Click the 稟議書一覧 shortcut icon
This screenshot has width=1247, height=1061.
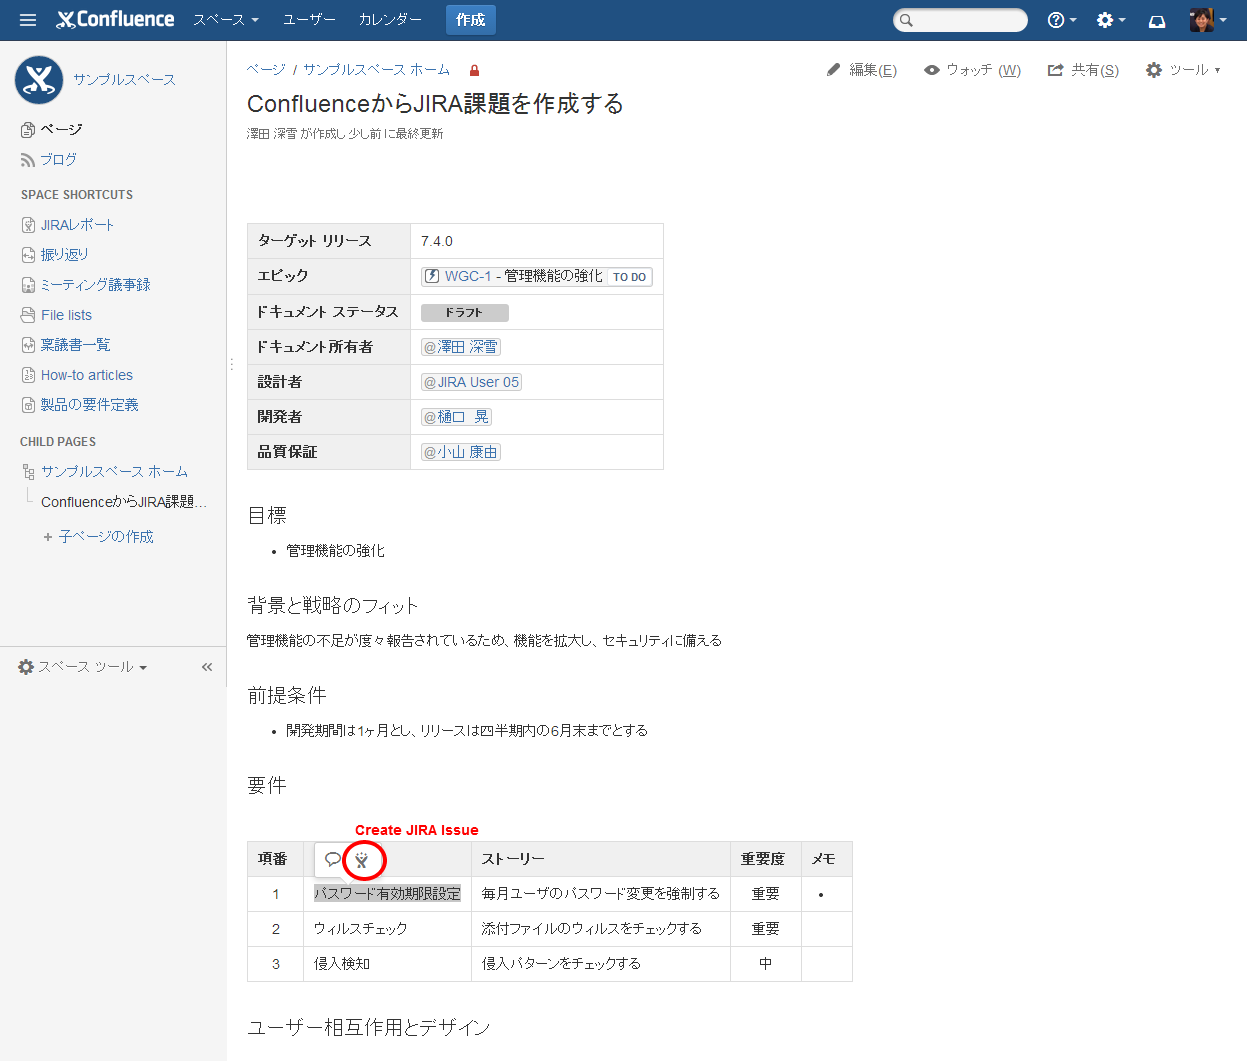point(28,345)
